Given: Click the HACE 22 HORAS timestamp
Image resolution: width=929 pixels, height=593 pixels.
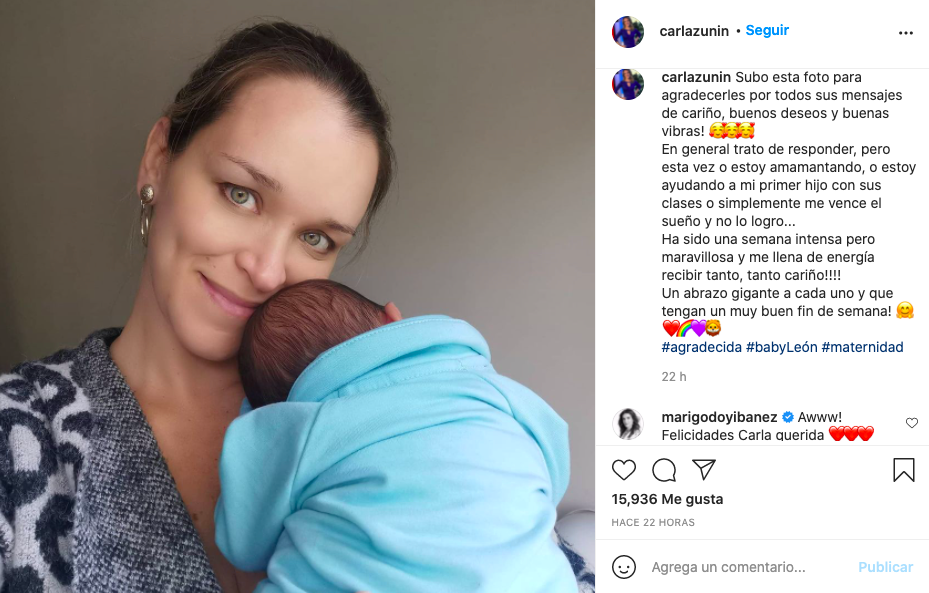Looking at the screenshot, I should click(653, 523).
